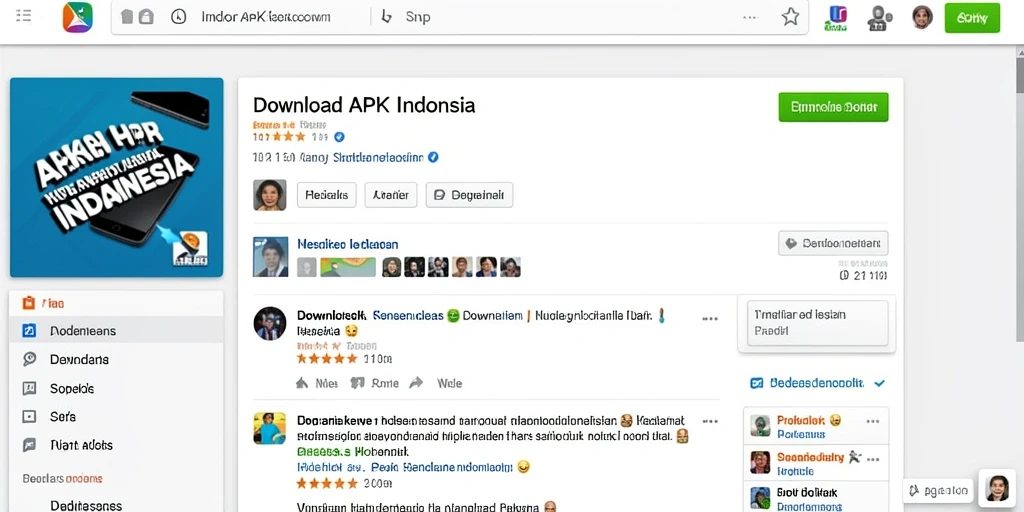1024x512 pixels.
Task: Click the colorful app logo in the top bar
Action: pos(78,17)
